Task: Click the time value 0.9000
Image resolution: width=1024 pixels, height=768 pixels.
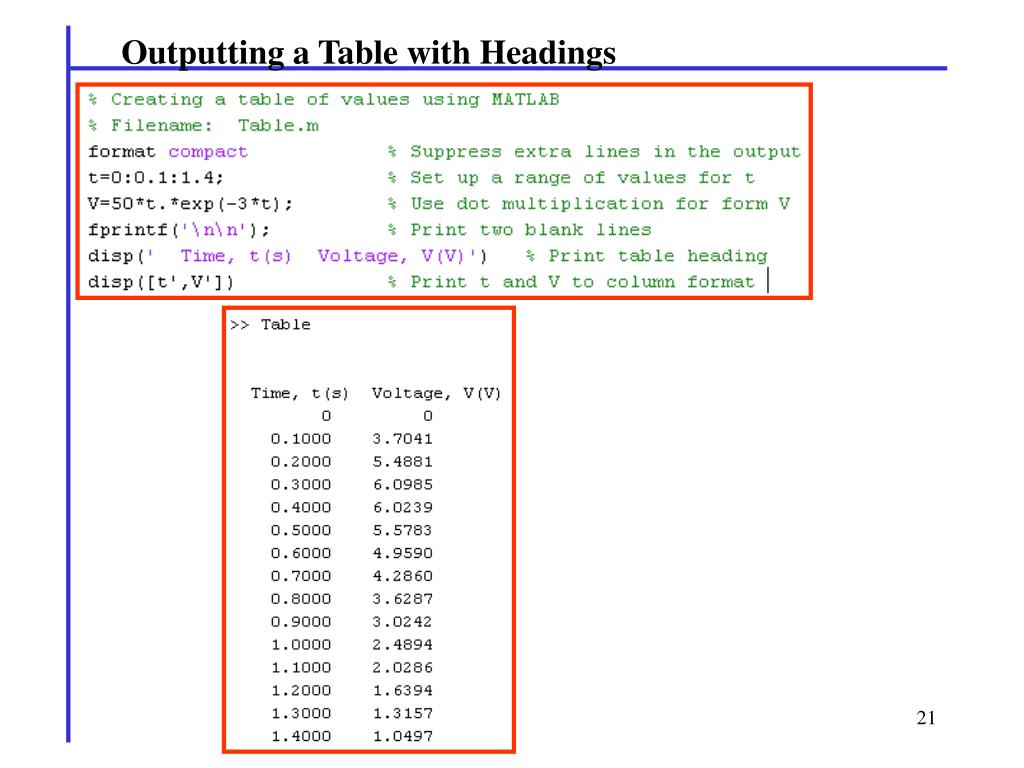Action: click(301, 622)
